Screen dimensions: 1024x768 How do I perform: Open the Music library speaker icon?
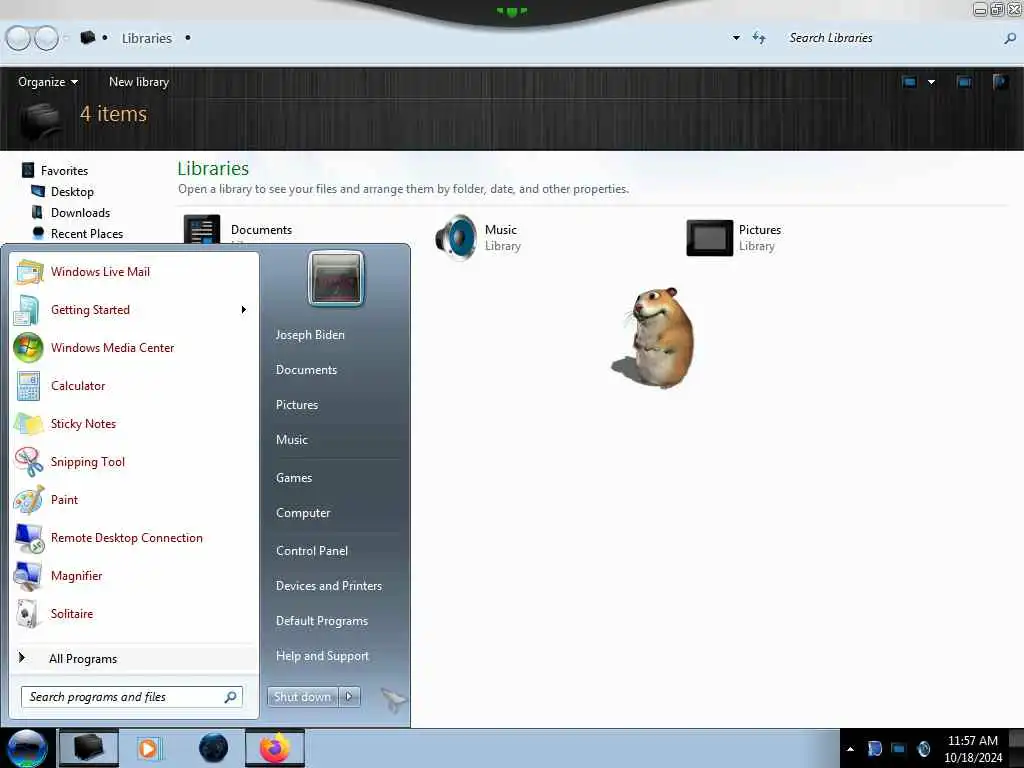(x=456, y=237)
